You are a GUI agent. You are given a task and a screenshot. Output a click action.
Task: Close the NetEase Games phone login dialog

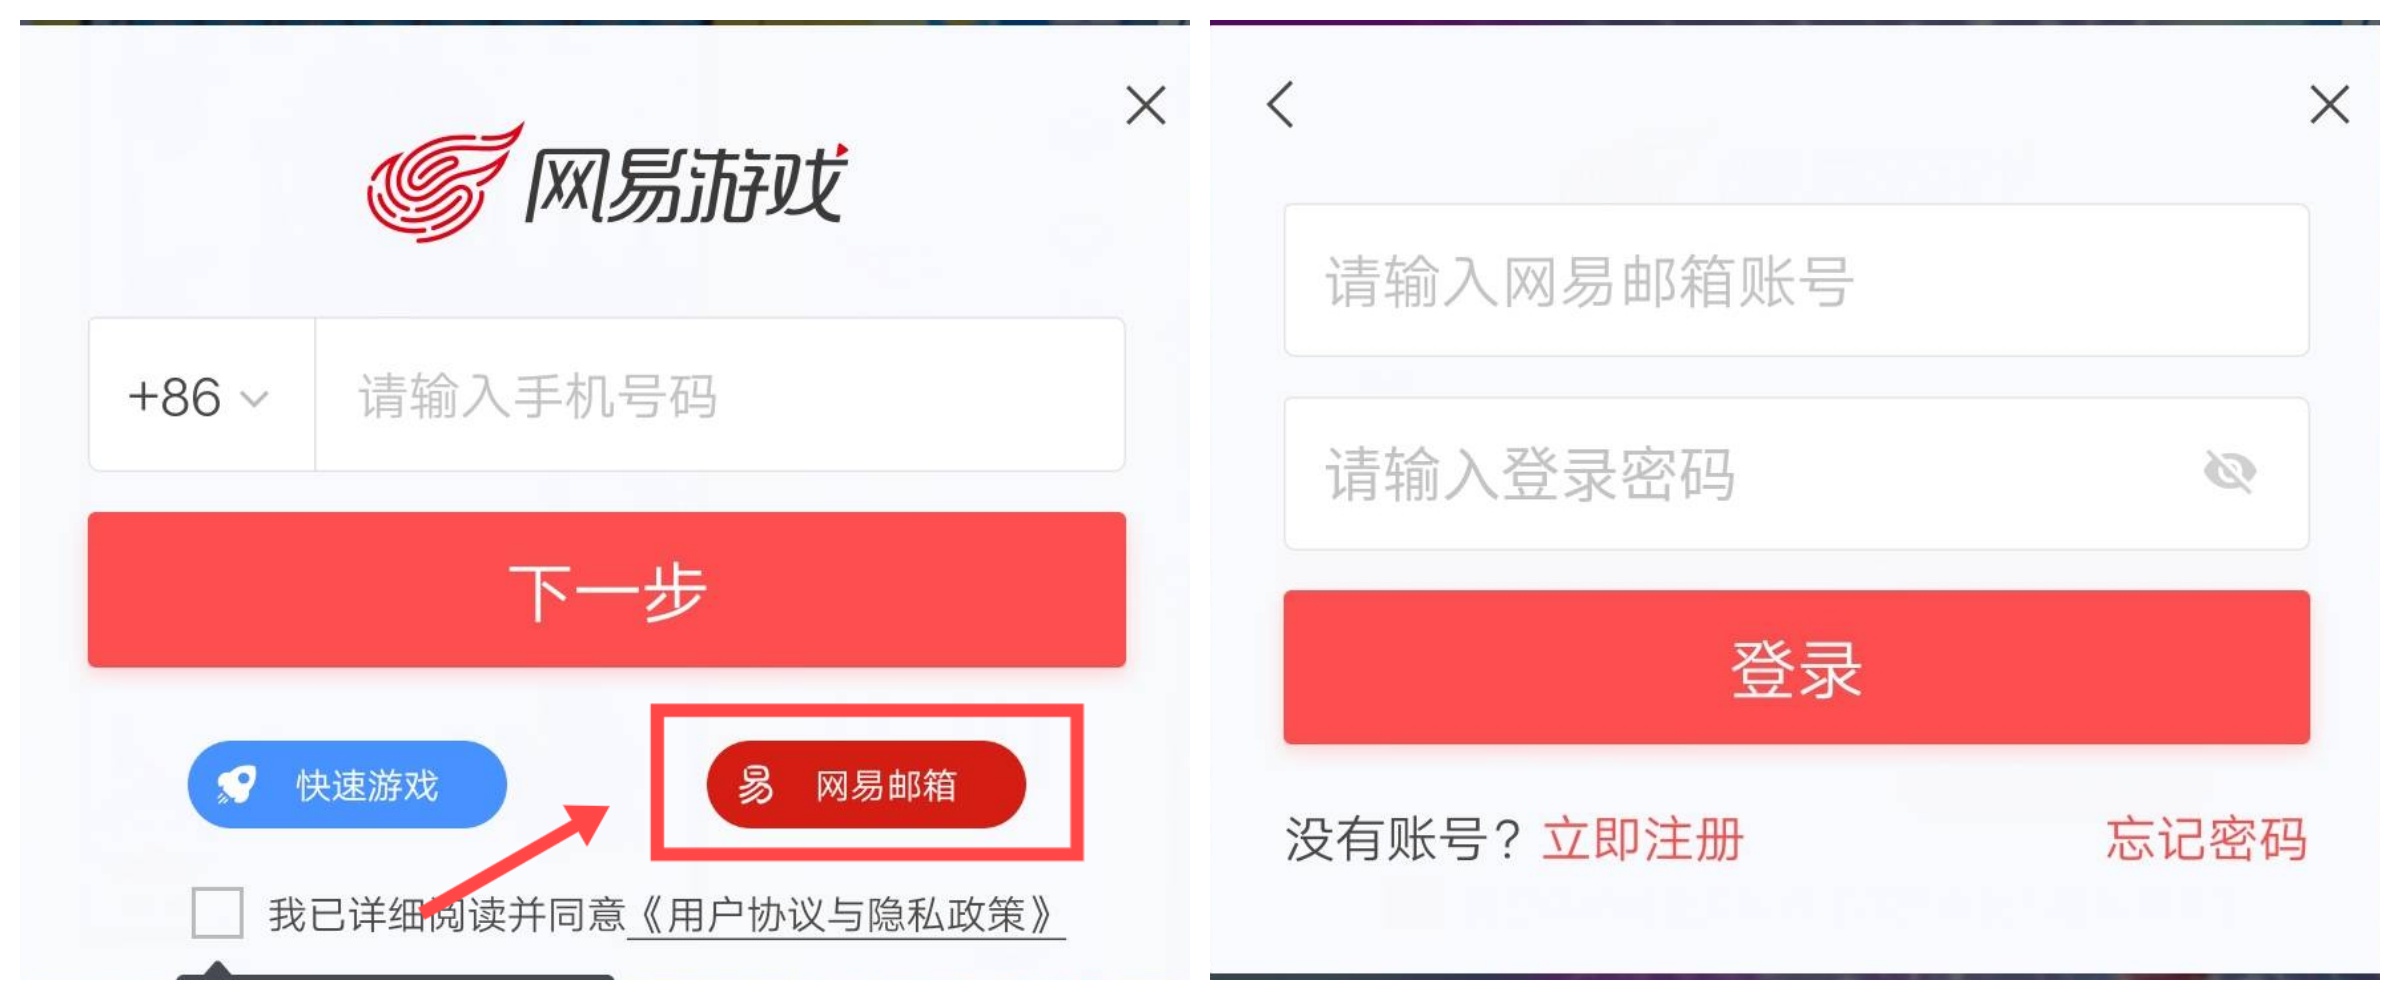tap(1145, 105)
